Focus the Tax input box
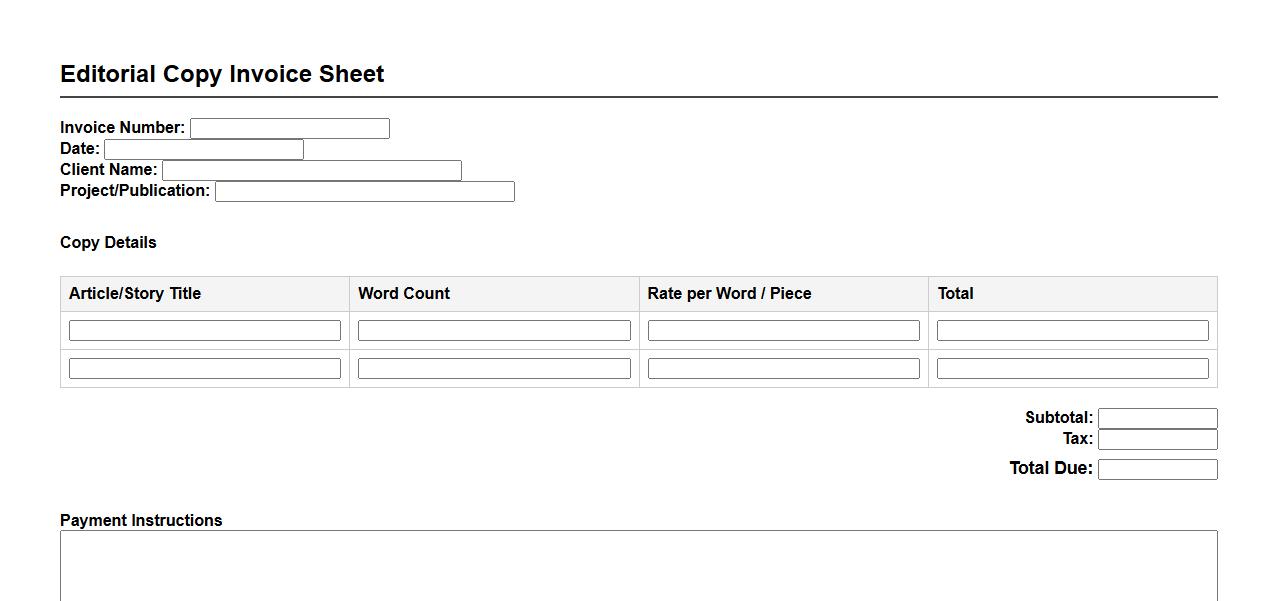Image resolution: width=1278 pixels, height=601 pixels. pyautogui.click(x=1157, y=439)
